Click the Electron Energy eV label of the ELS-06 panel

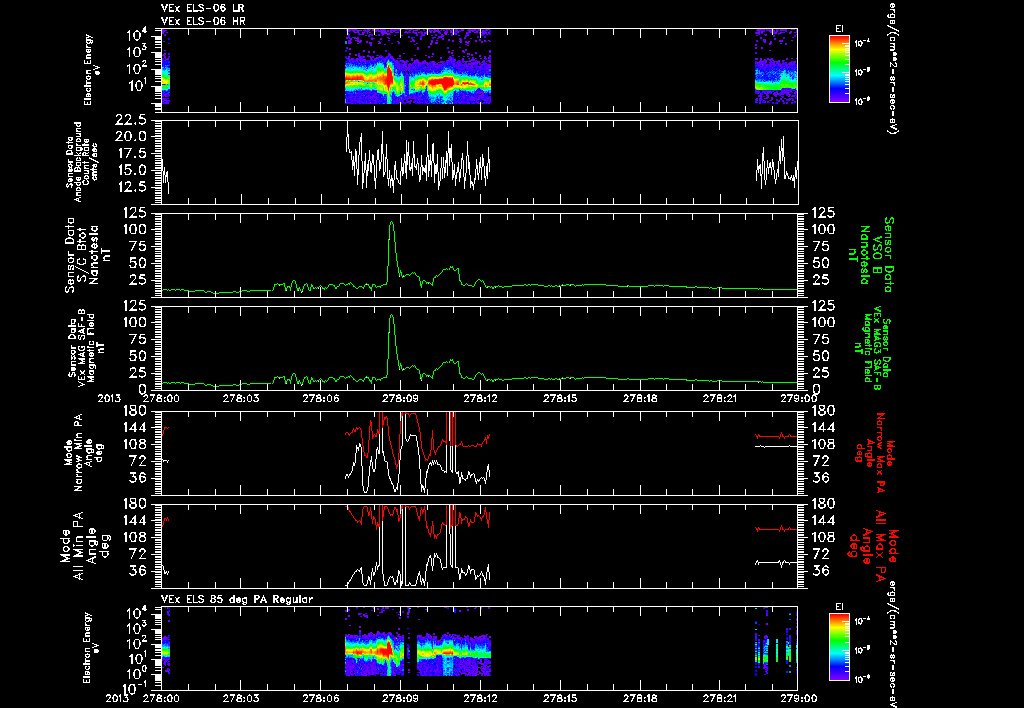[92, 70]
